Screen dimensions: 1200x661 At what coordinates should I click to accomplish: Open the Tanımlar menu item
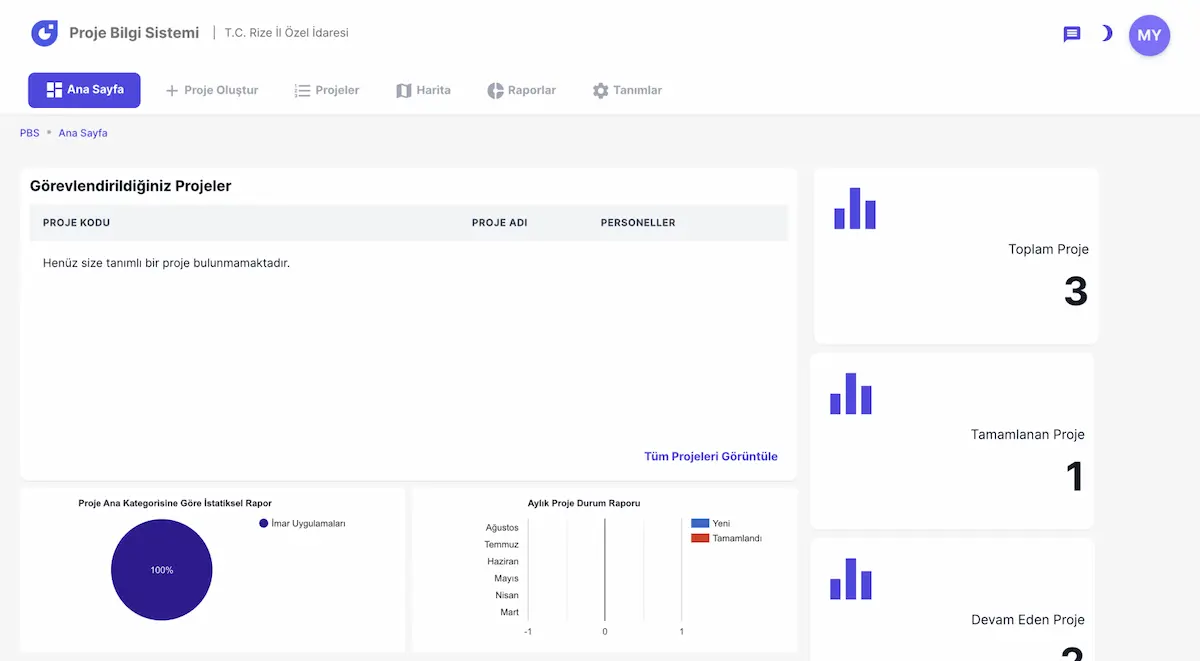point(627,90)
